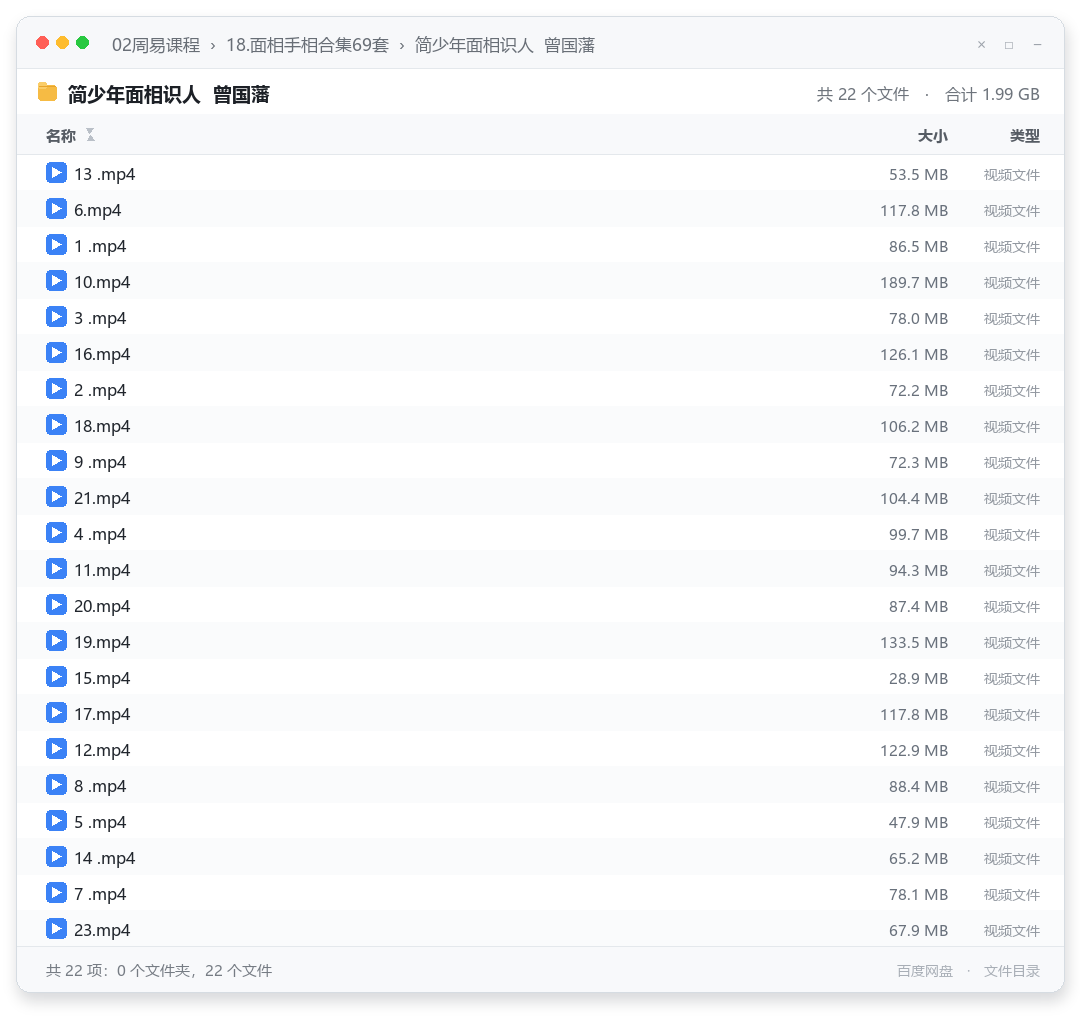Select the video icon for 21.mp4

pyautogui.click(x=56, y=497)
